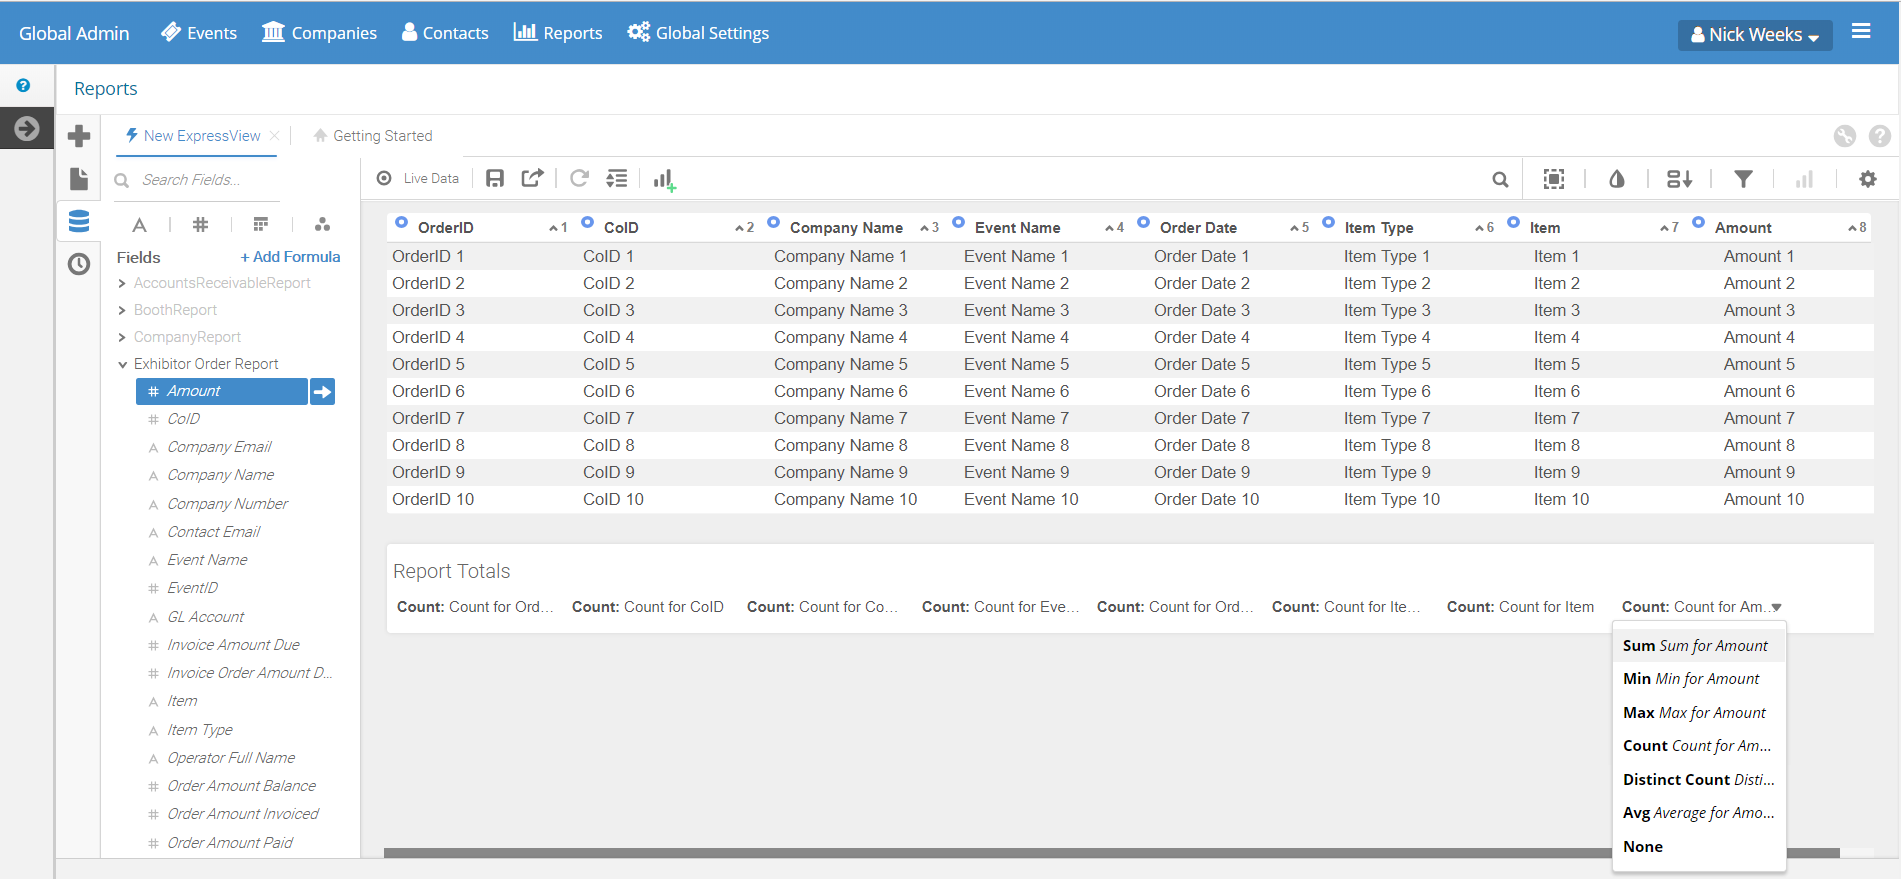Choose Sum for Amount from the menu
This screenshot has height=879, width=1901.
(1695, 646)
